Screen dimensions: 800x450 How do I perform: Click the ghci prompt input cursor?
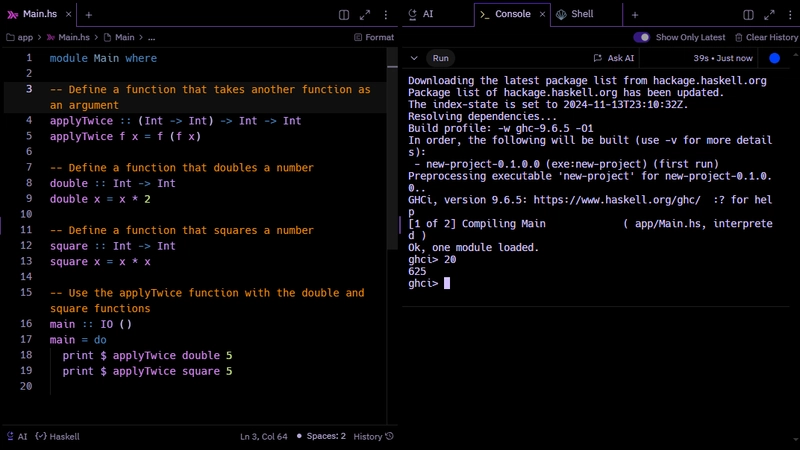447,283
